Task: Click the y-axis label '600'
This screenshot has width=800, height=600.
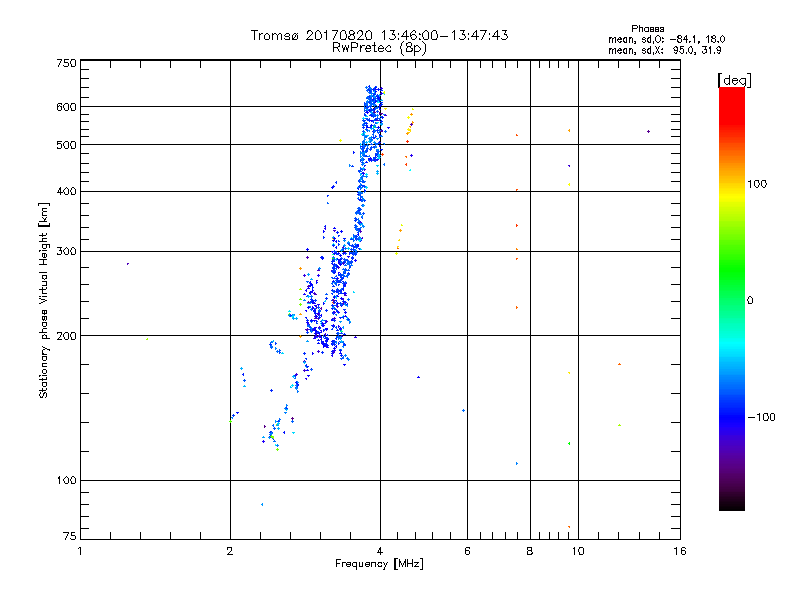Action: click(66, 107)
